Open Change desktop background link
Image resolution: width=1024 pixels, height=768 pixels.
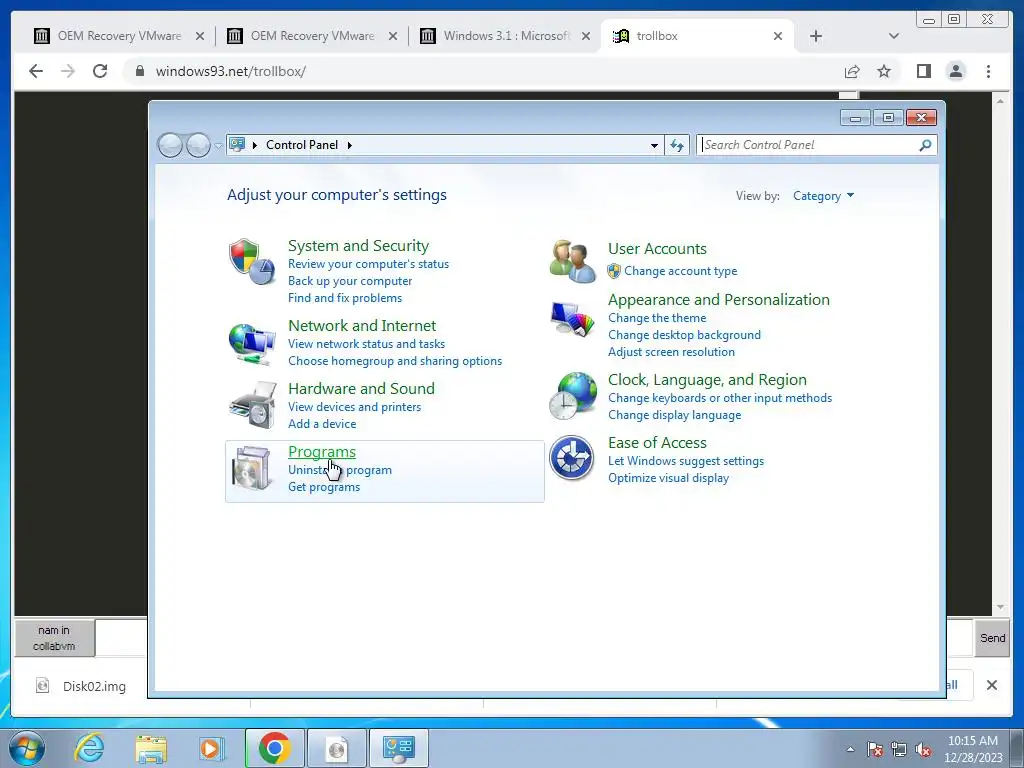[684, 335]
